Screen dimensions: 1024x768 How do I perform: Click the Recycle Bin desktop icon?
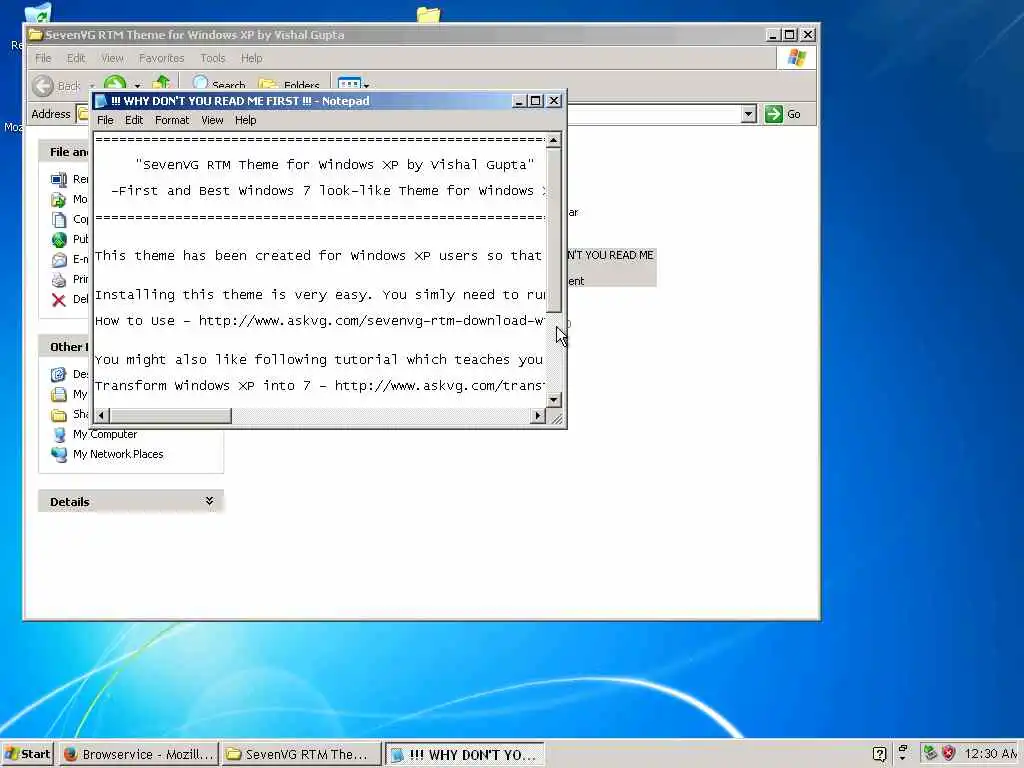[x=37, y=13]
